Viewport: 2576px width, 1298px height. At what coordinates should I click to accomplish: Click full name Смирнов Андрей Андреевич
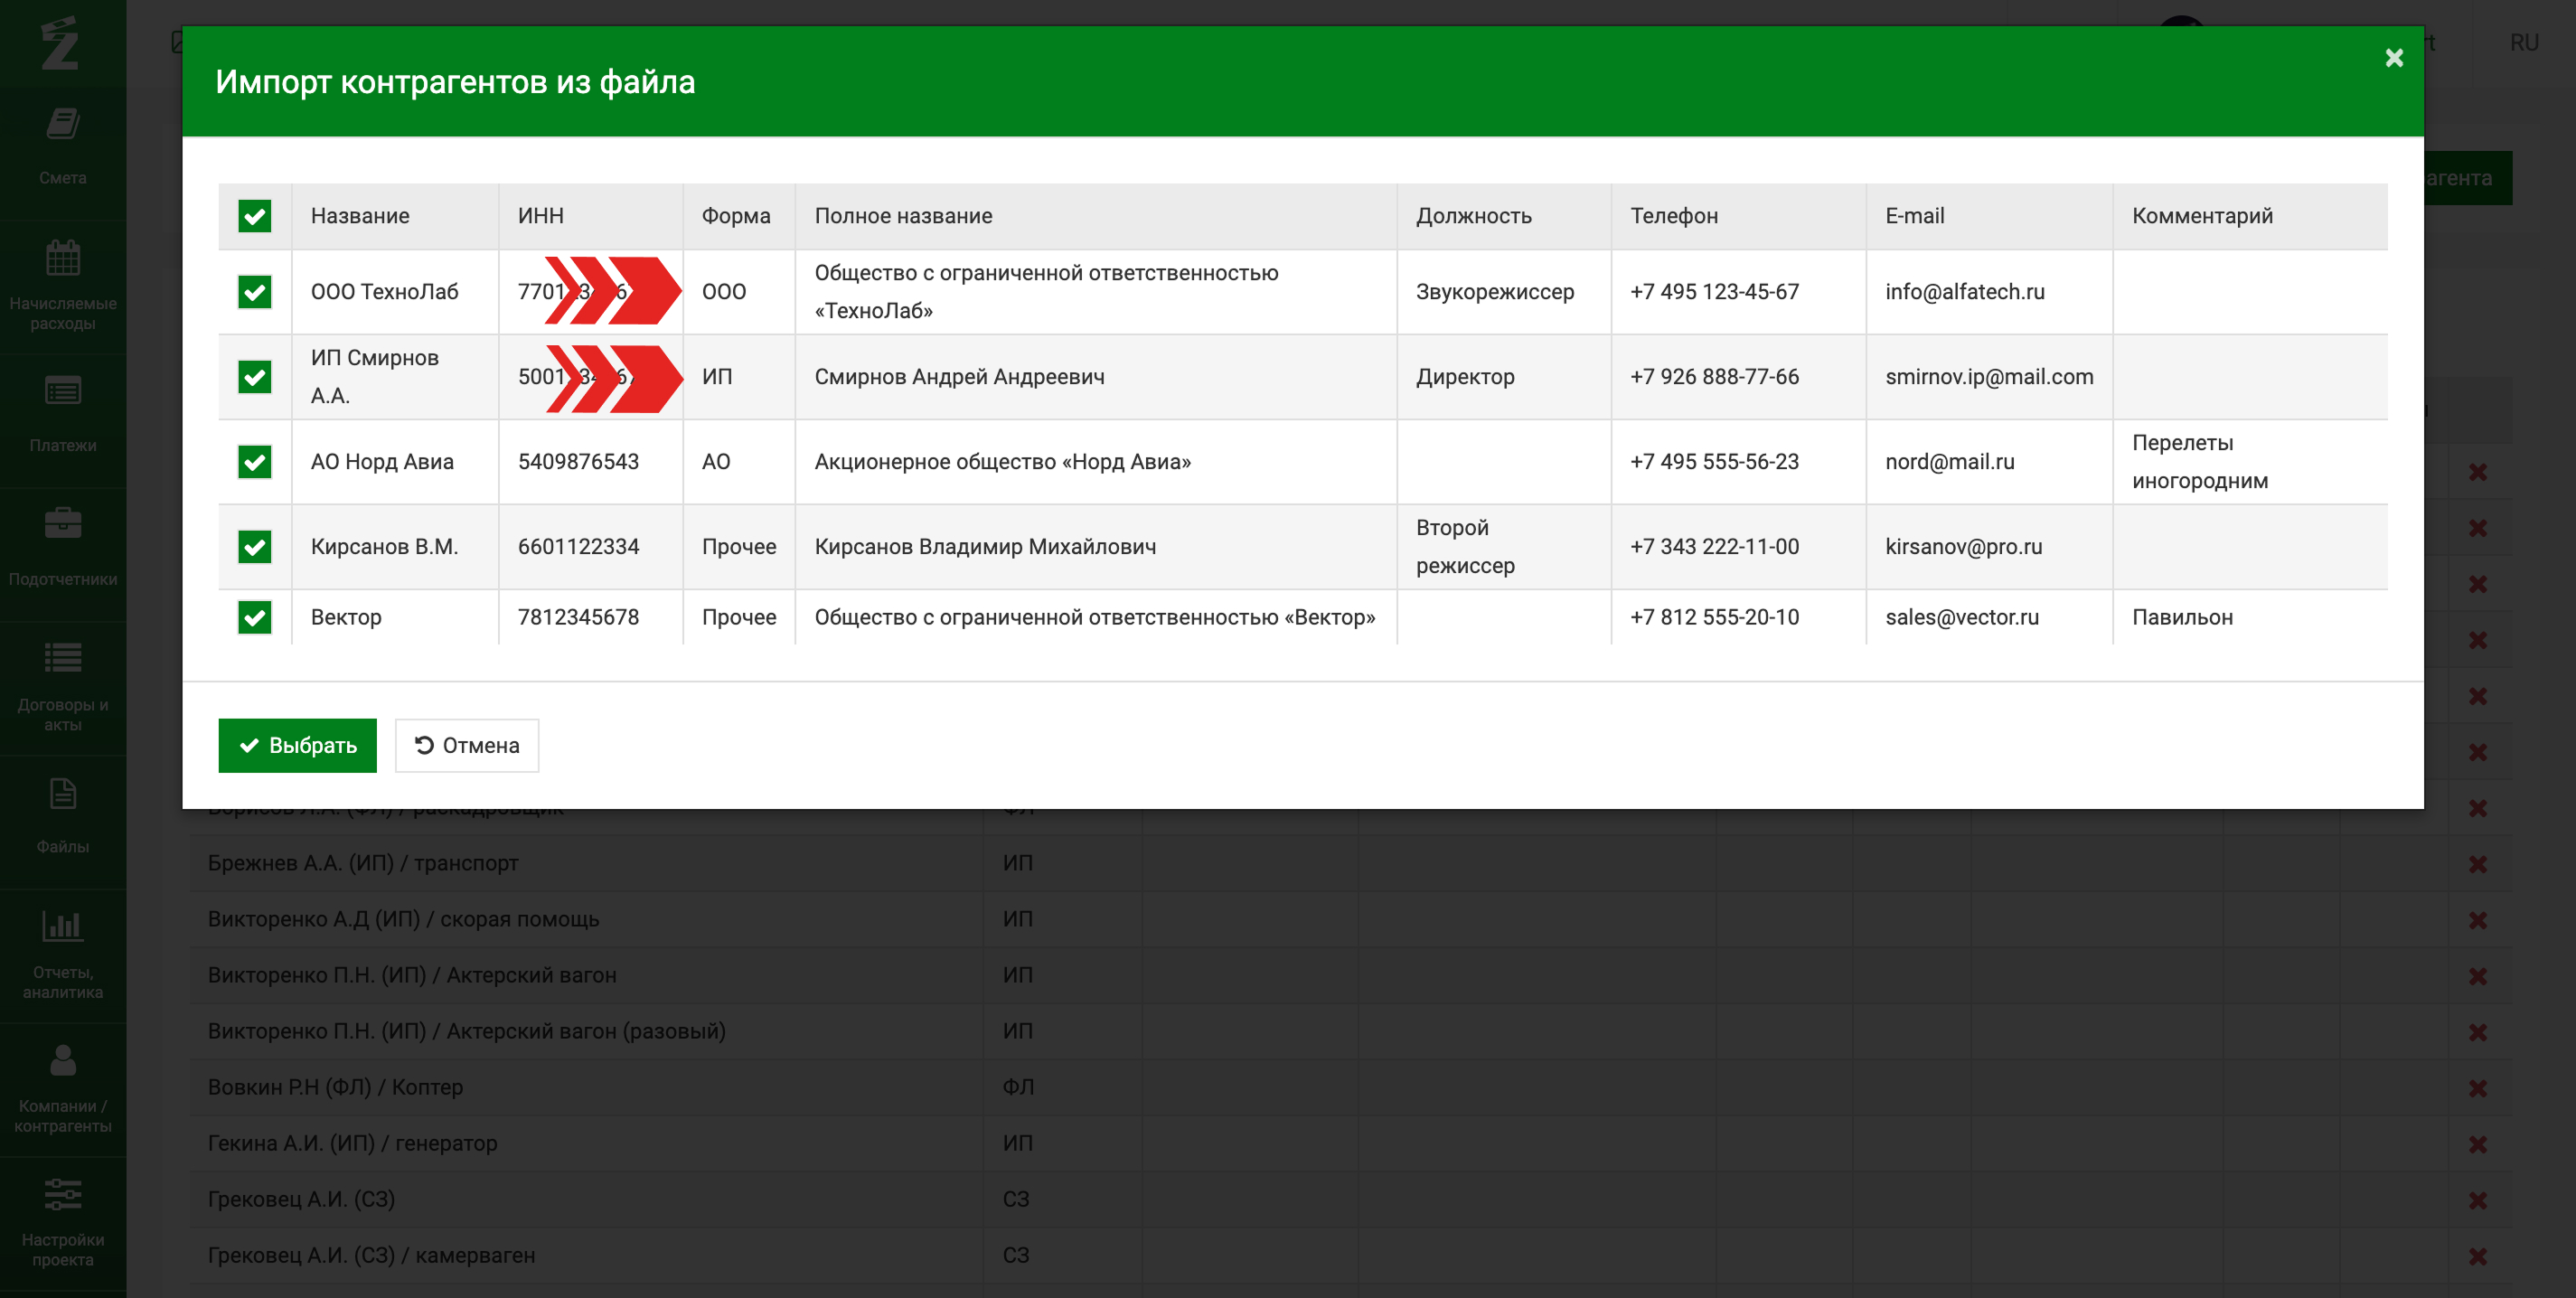[959, 377]
